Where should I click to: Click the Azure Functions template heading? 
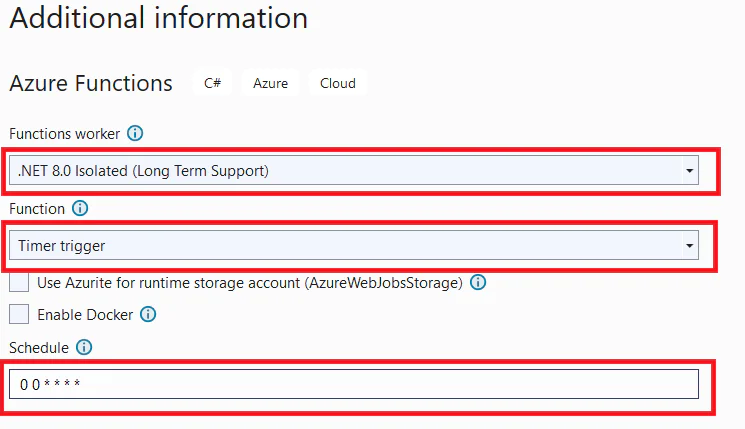91,83
